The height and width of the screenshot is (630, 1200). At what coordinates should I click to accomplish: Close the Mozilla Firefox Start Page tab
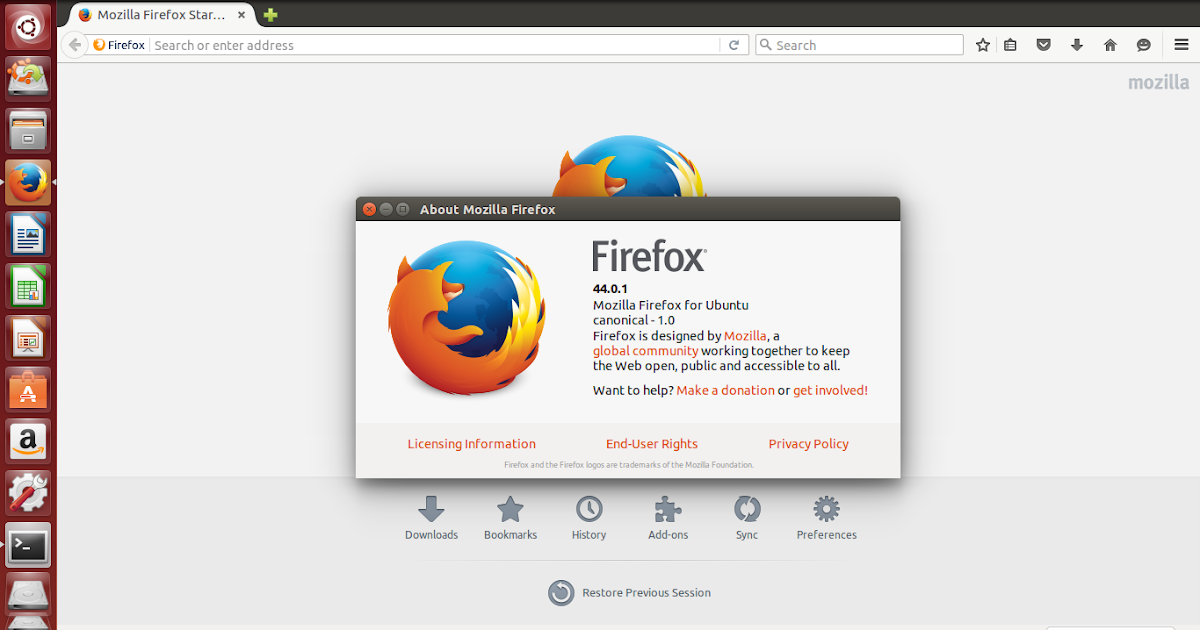click(241, 15)
